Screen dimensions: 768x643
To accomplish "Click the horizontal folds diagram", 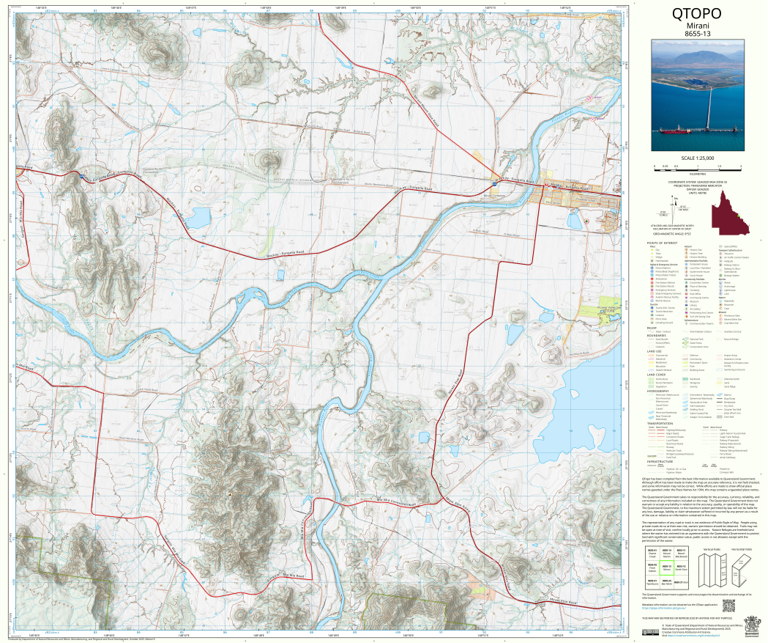I will tap(741, 570).
